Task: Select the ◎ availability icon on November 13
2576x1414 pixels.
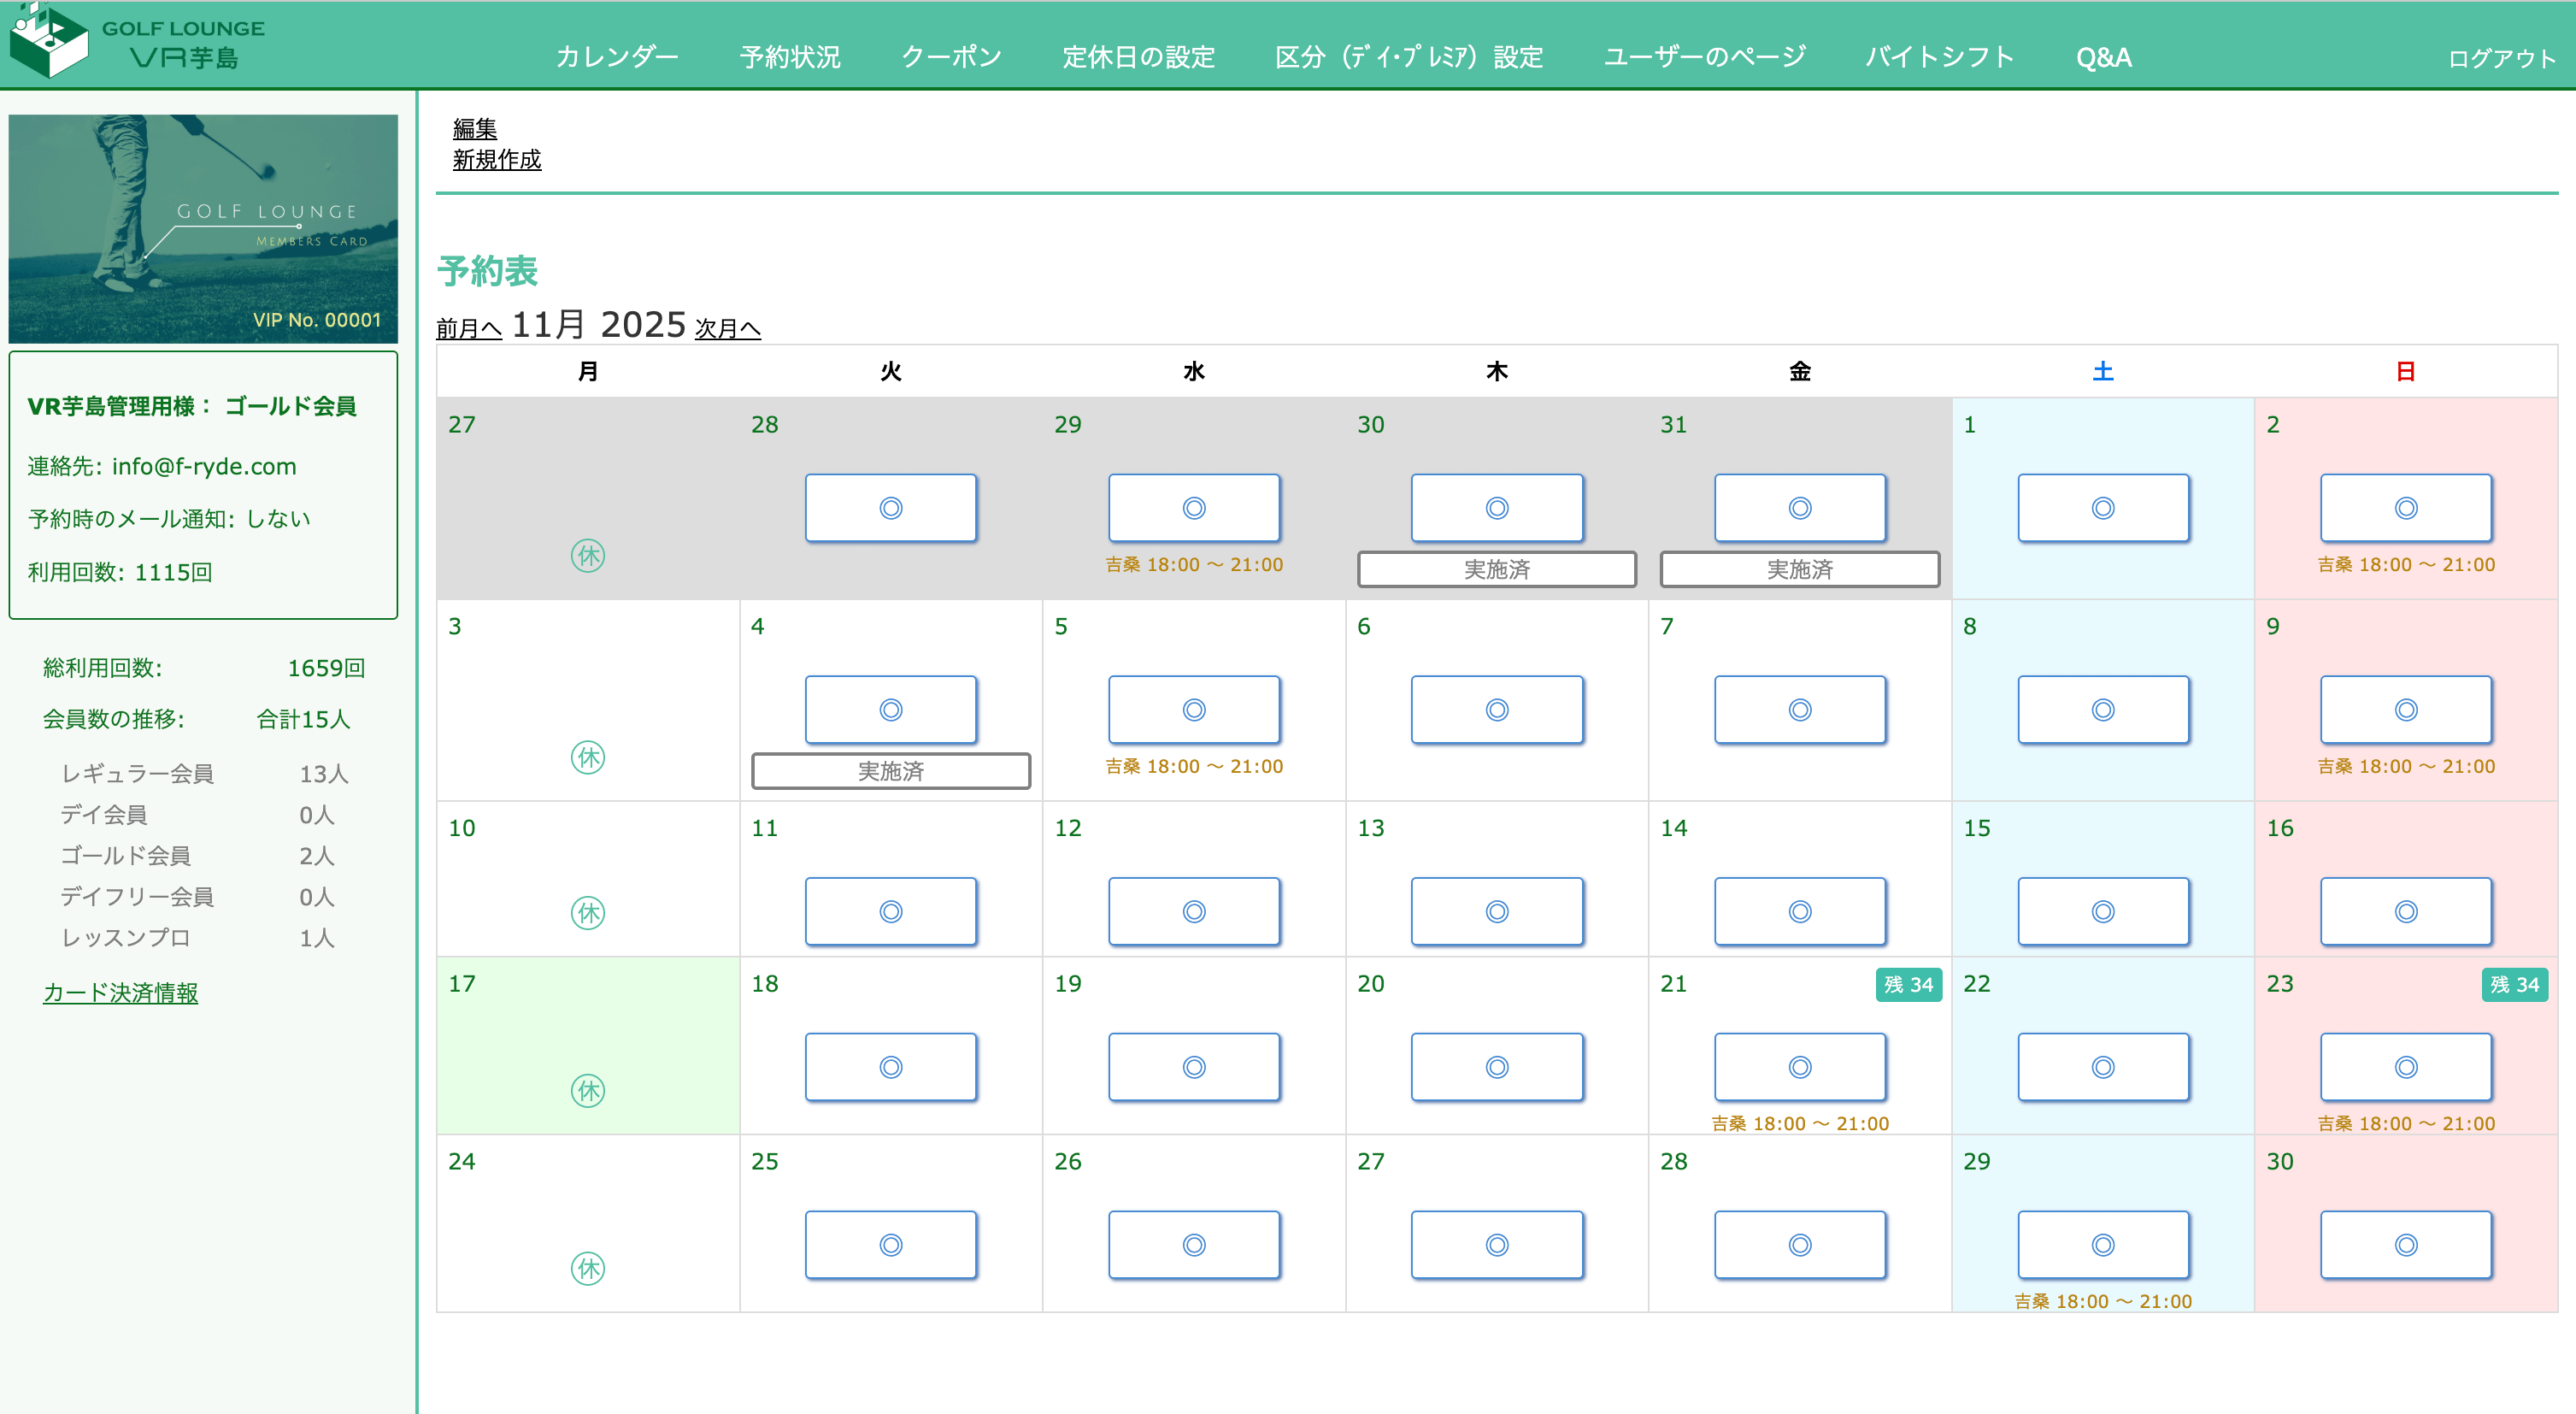Action: (x=1497, y=911)
